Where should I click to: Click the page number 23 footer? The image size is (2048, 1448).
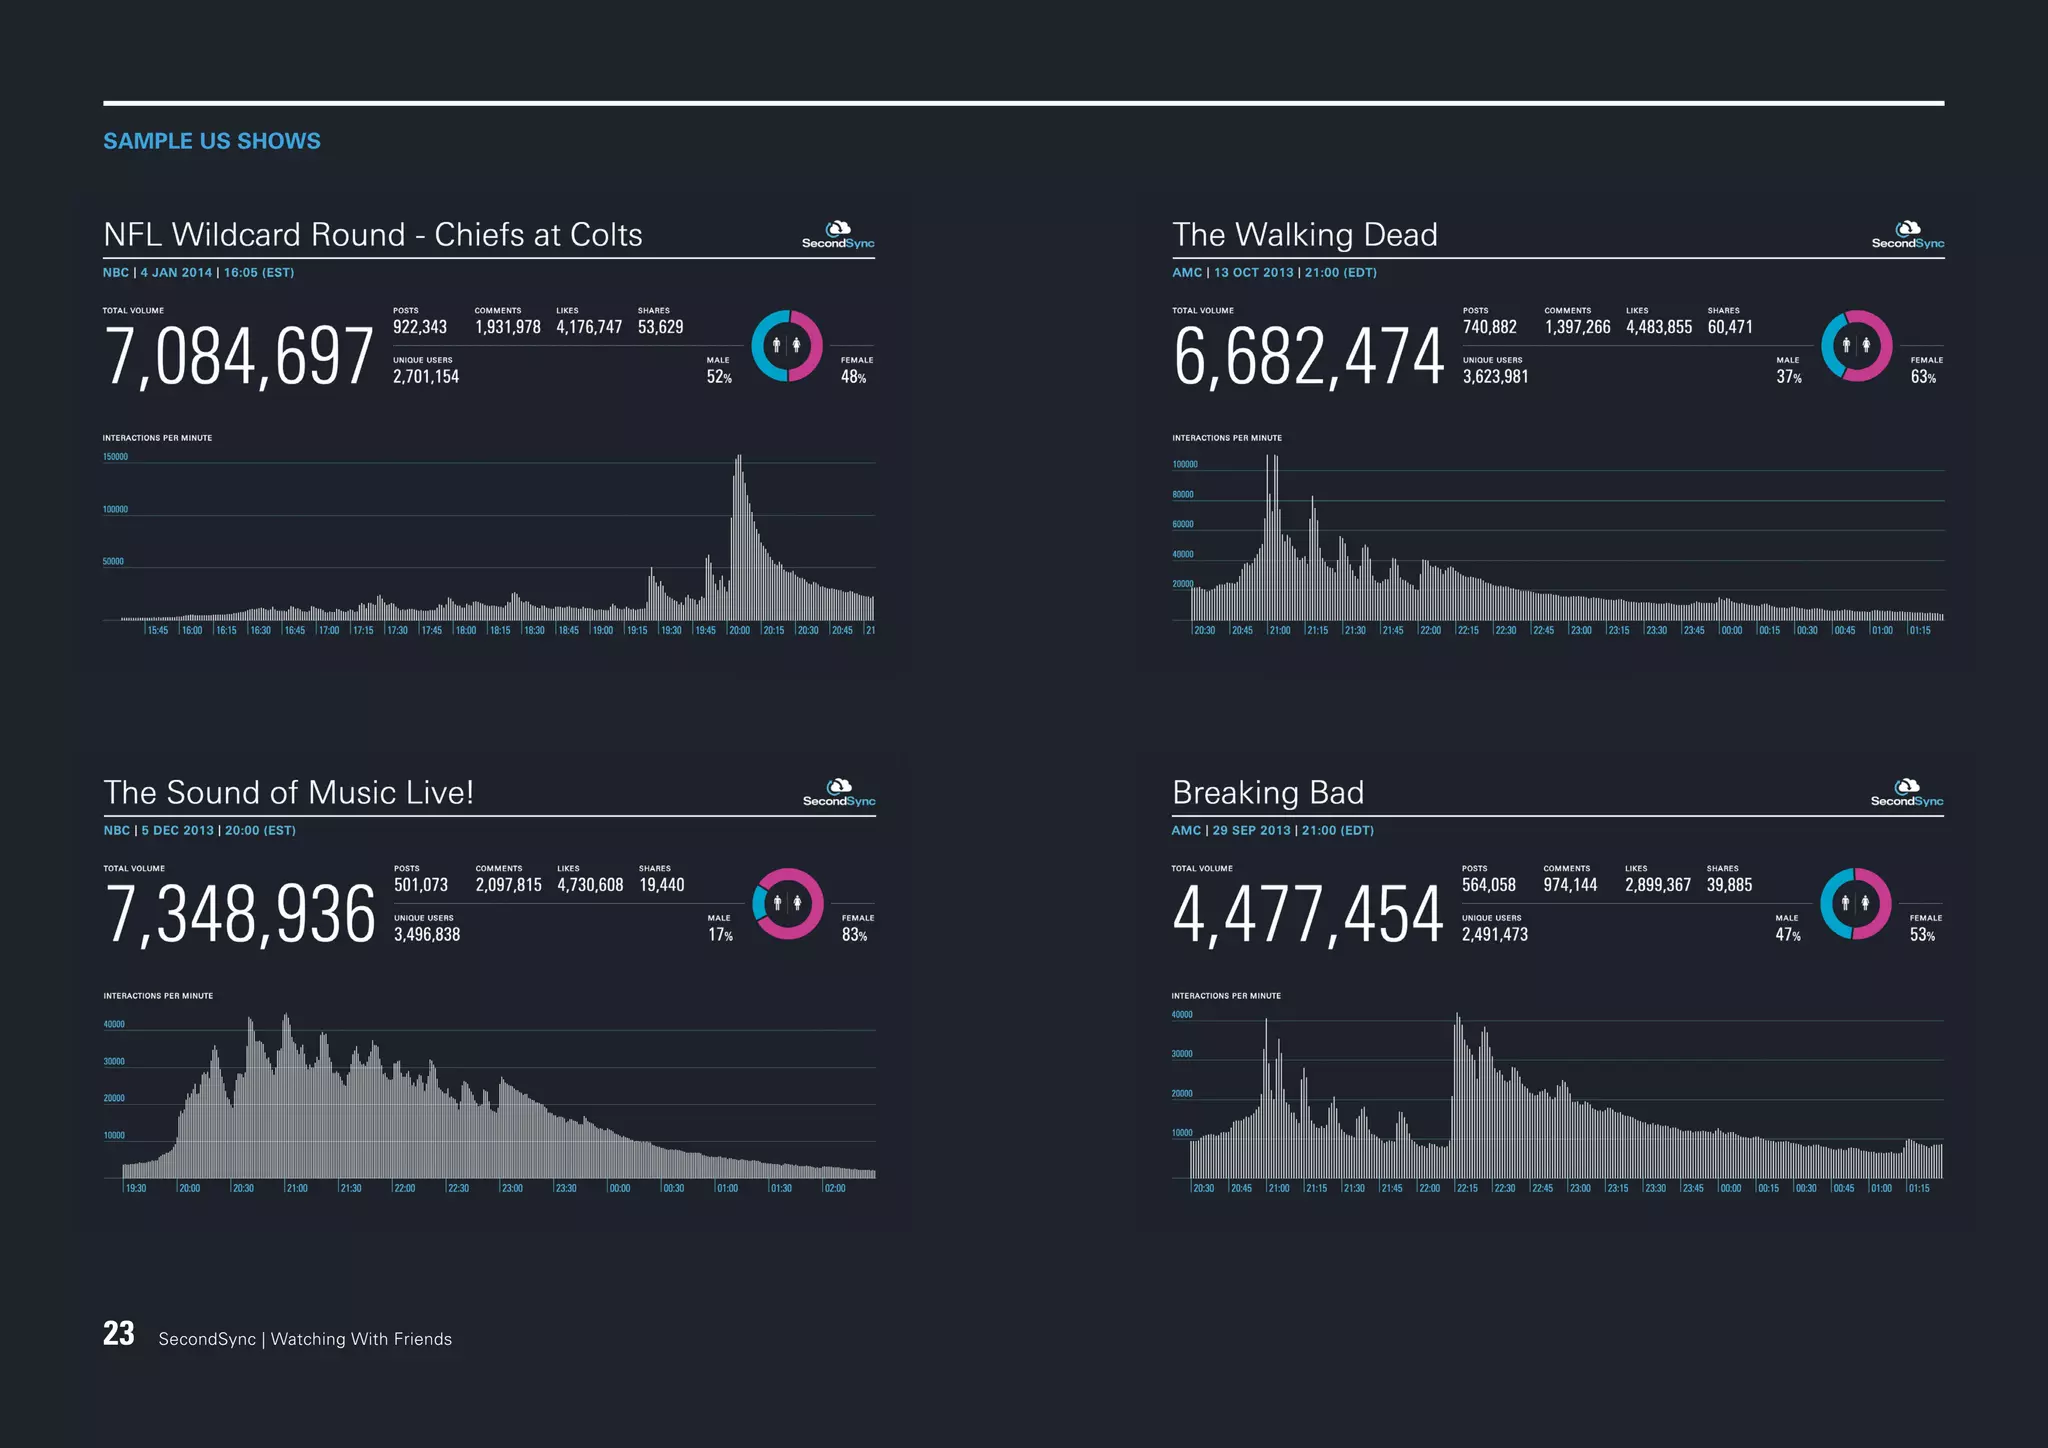point(119,1334)
